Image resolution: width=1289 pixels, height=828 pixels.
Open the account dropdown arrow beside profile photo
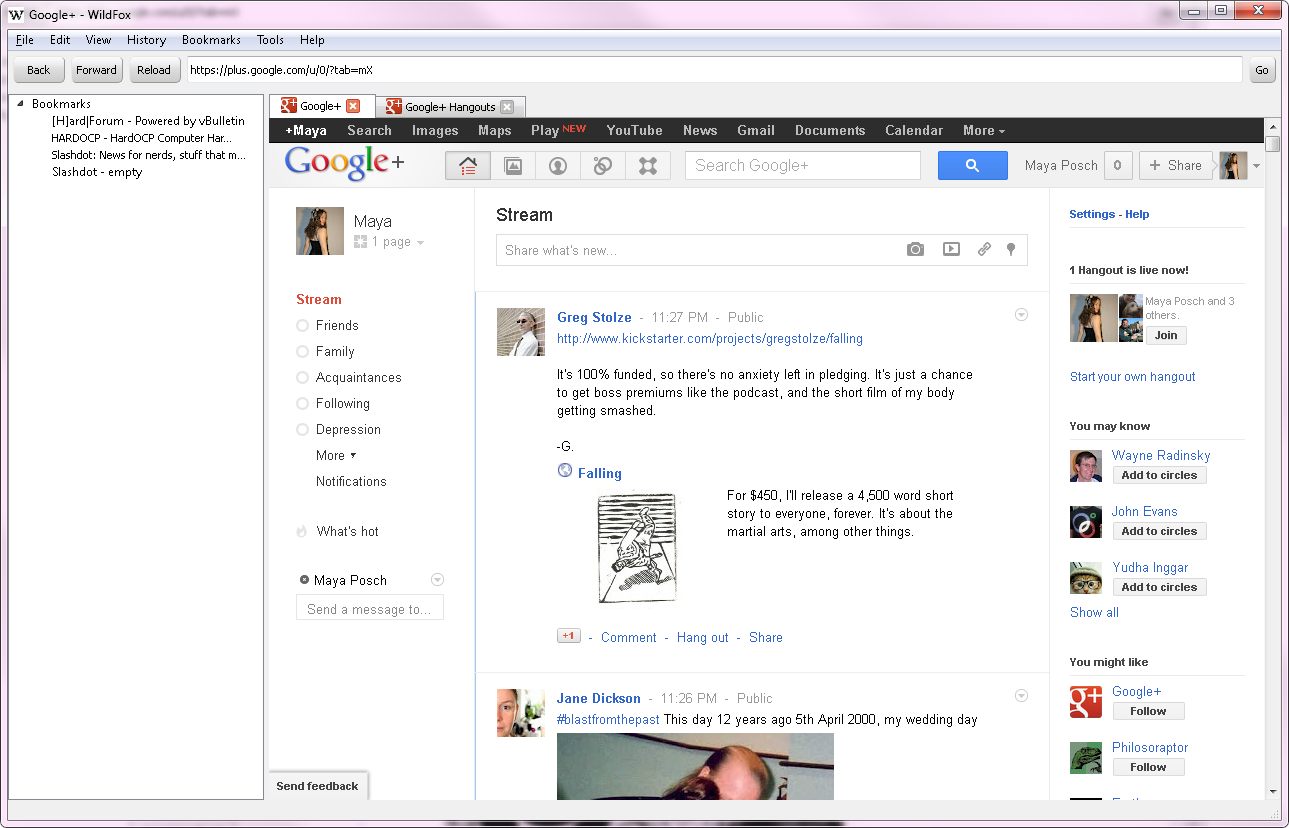(x=1256, y=167)
